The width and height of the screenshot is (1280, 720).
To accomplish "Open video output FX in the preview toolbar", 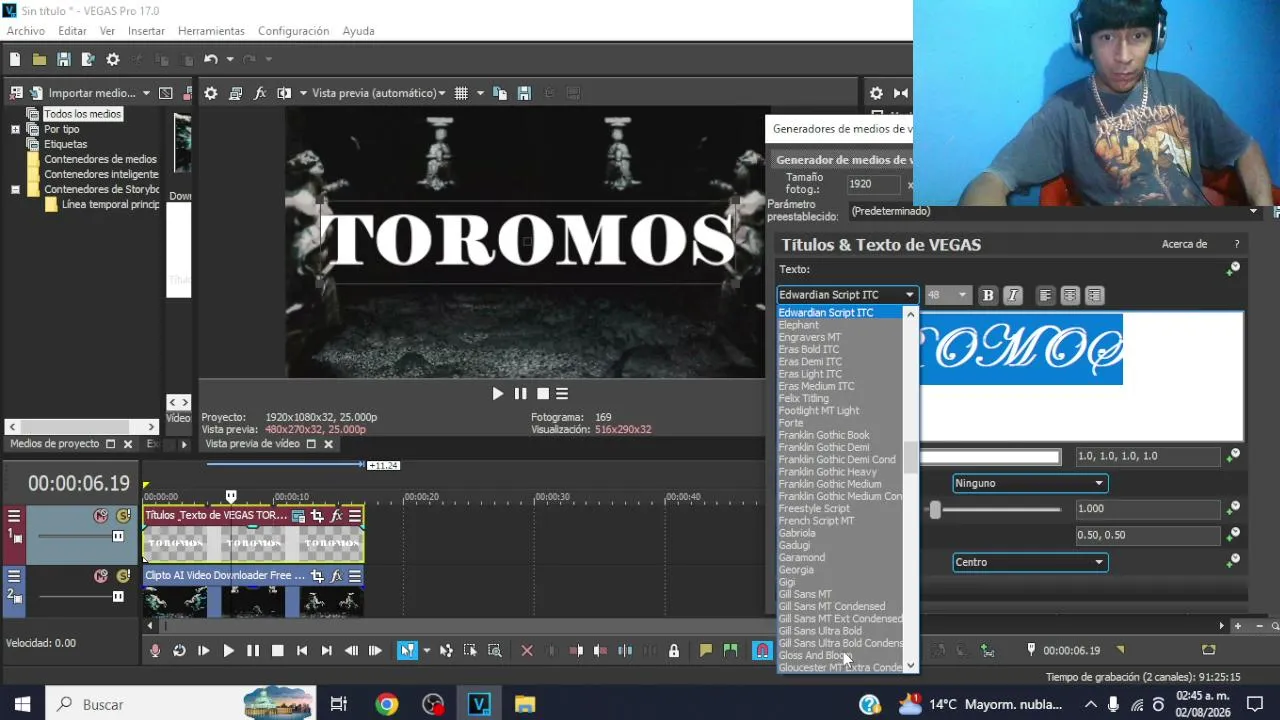I will [x=260, y=93].
